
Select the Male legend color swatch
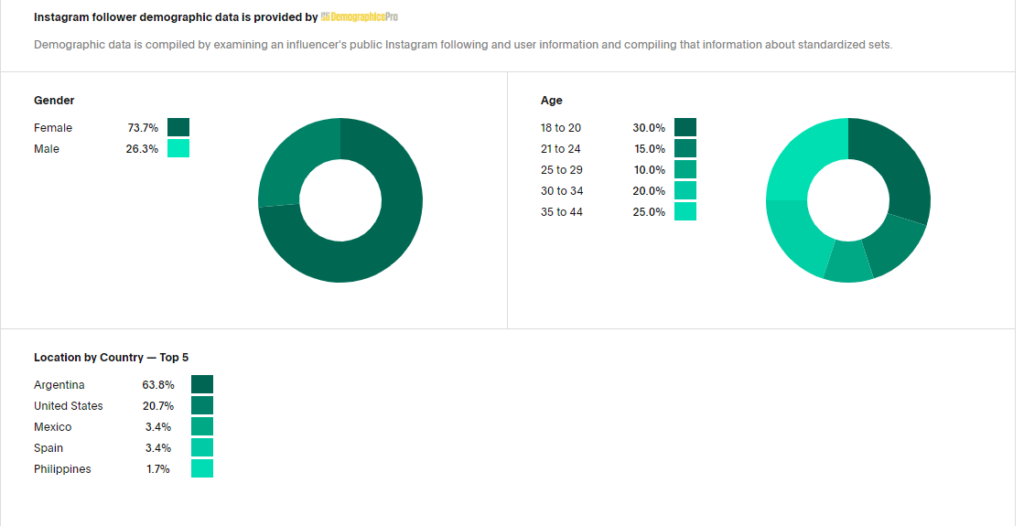point(178,148)
